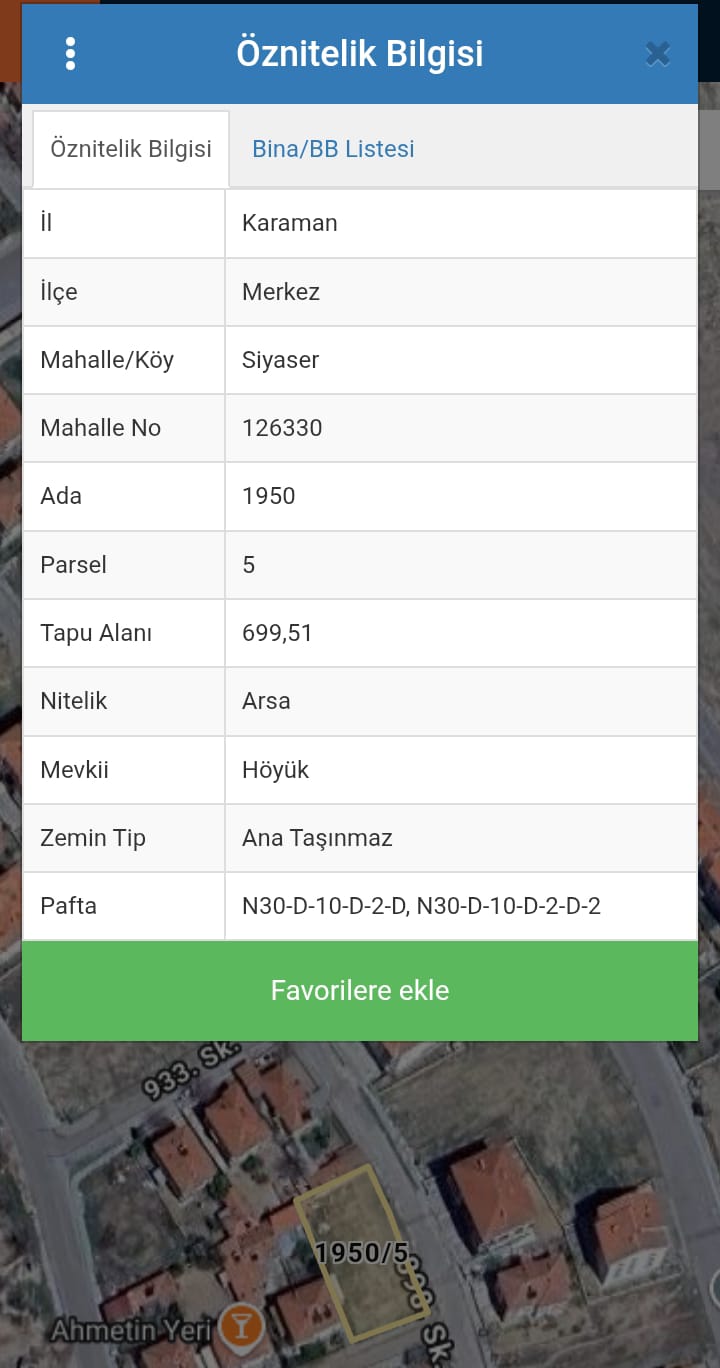Click the Mevkii value Höyük
Viewport: 720px width, 1368px height.
point(276,770)
